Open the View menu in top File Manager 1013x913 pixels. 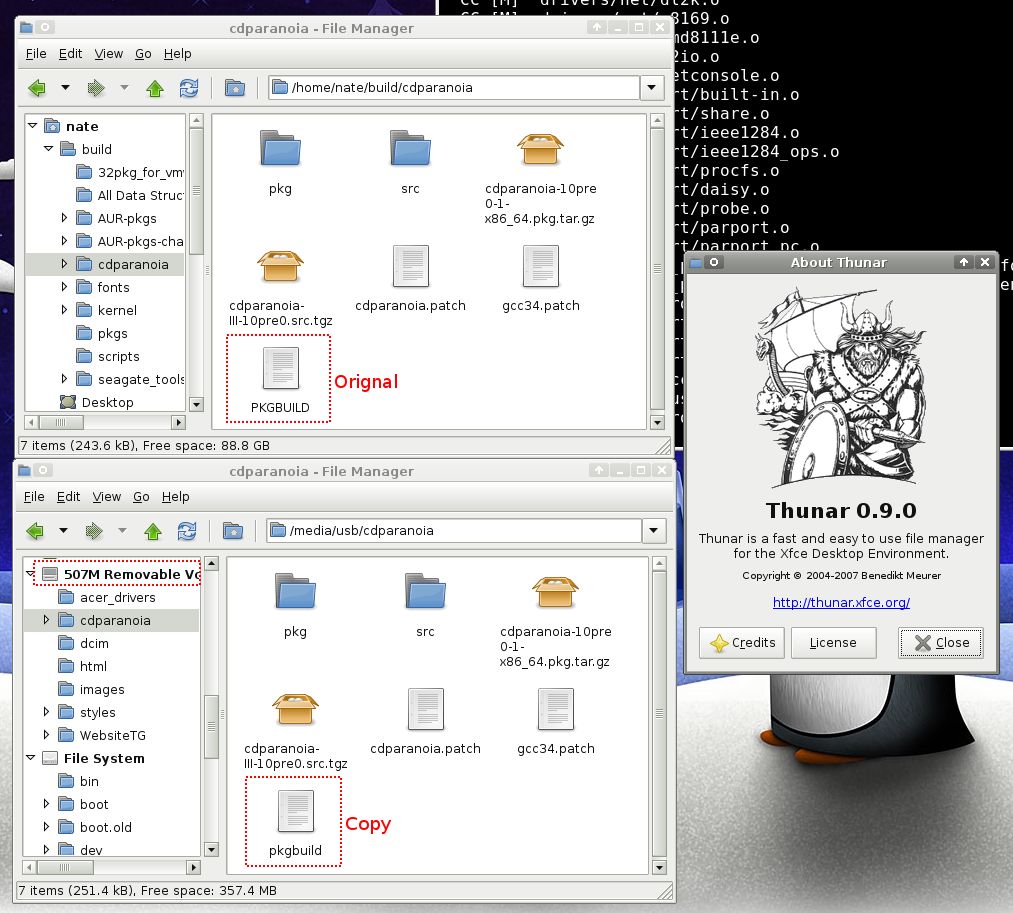coord(108,54)
